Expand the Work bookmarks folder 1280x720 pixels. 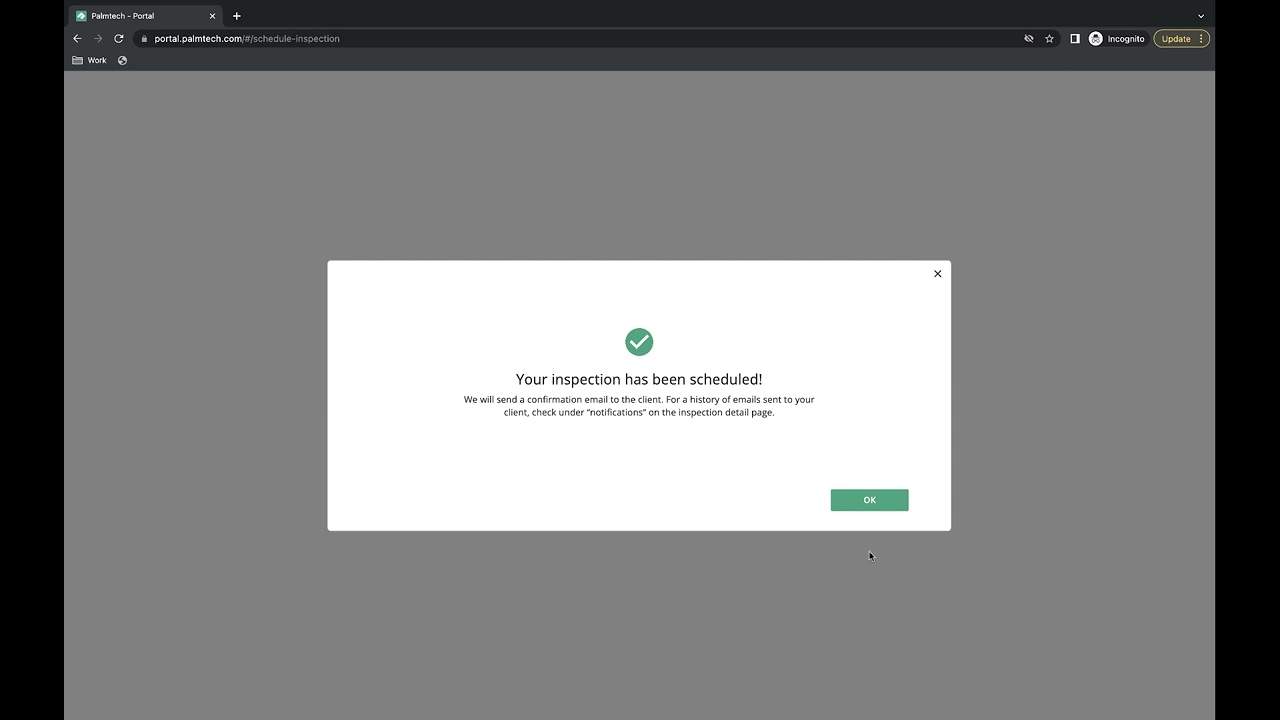(x=89, y=60)
